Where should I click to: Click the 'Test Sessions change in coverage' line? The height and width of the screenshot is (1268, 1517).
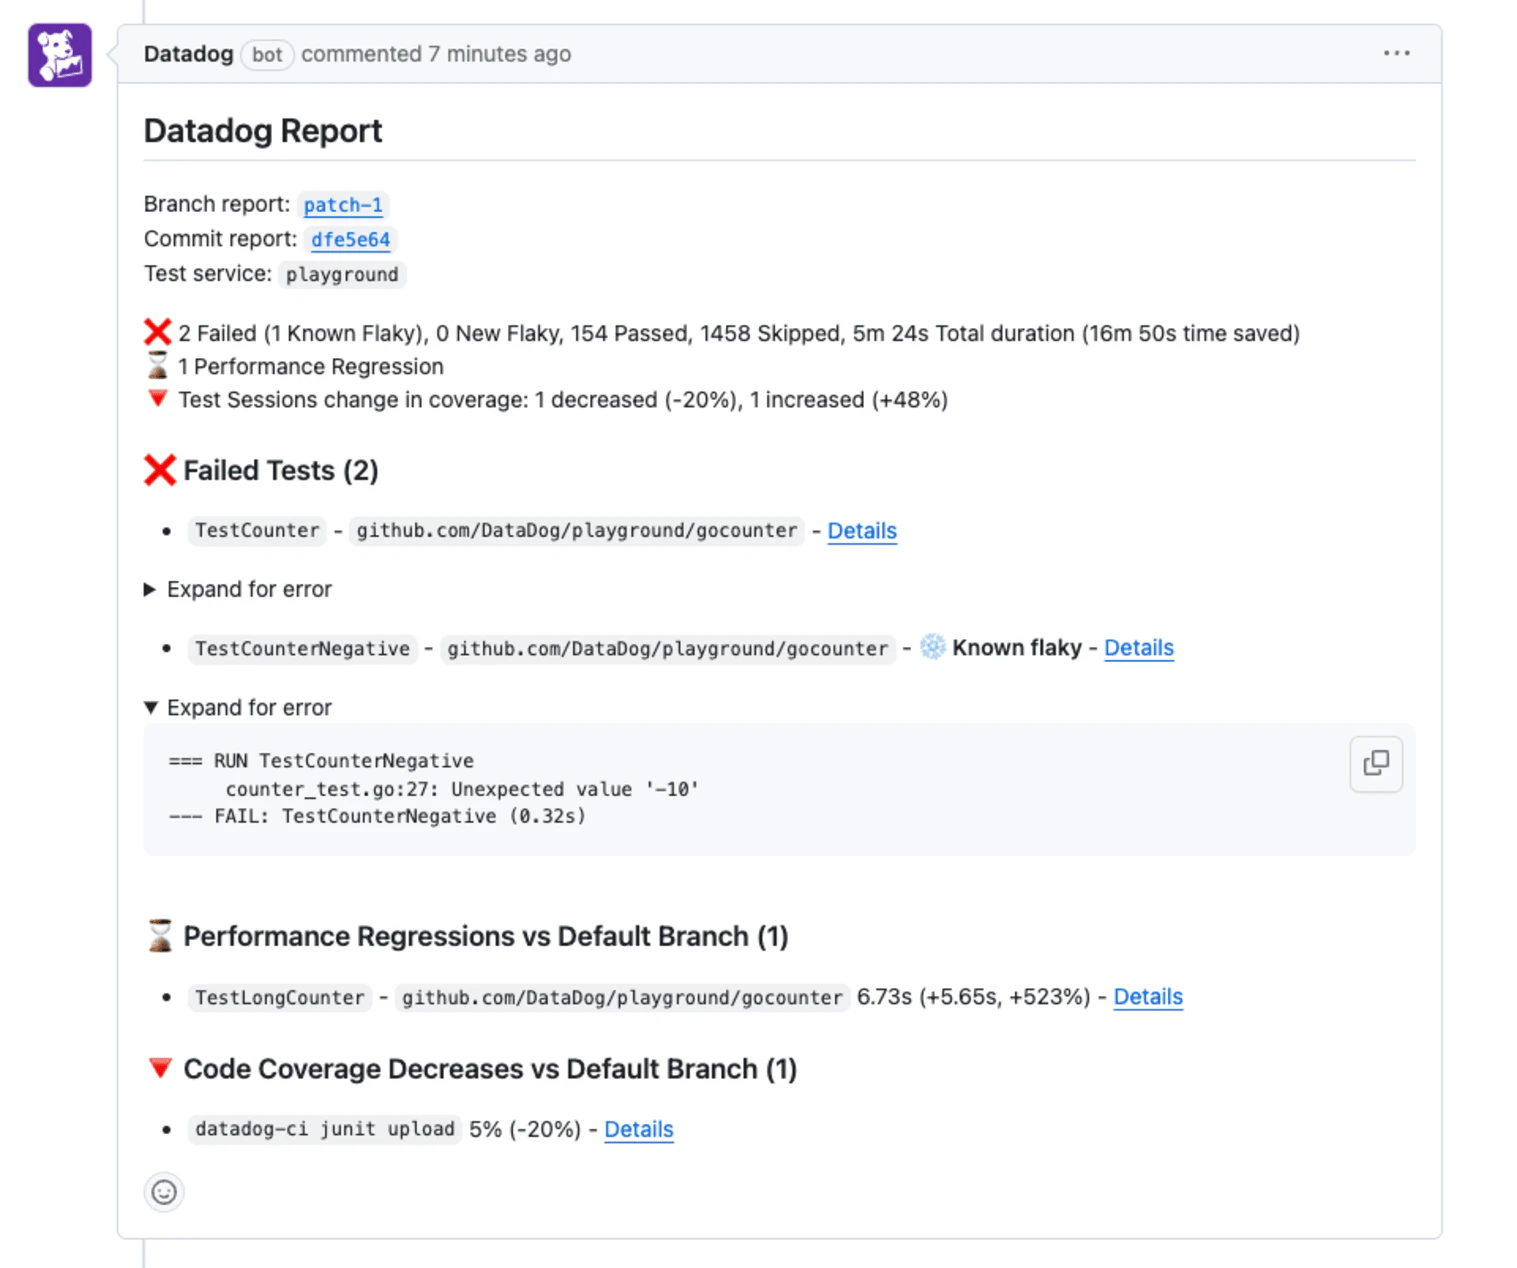click(563, 400)
